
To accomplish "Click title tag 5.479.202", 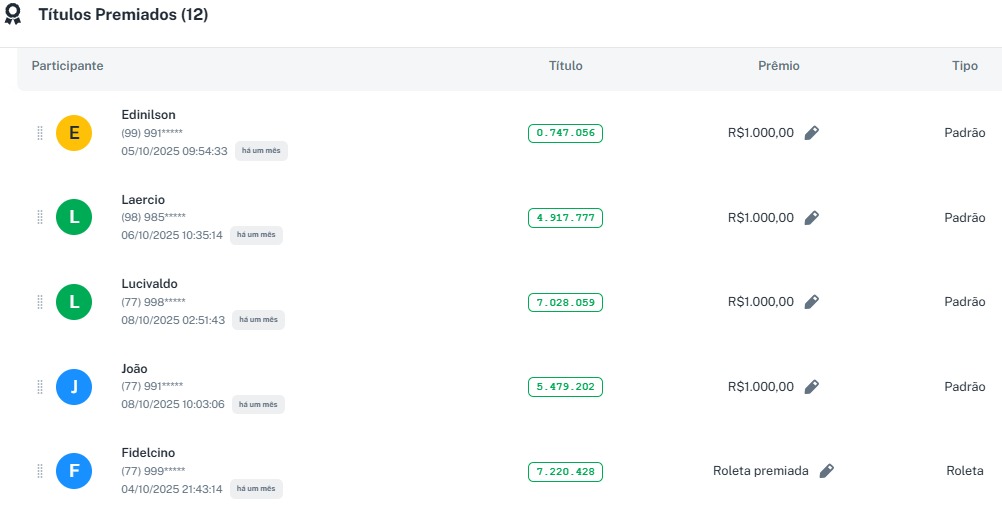I will [565, 387].
